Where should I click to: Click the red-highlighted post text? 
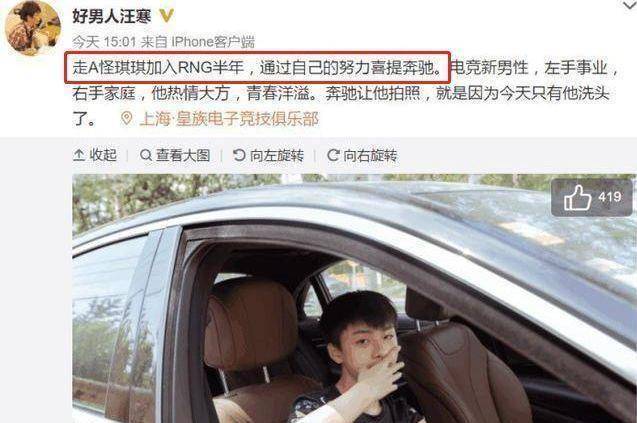[257, 67]
